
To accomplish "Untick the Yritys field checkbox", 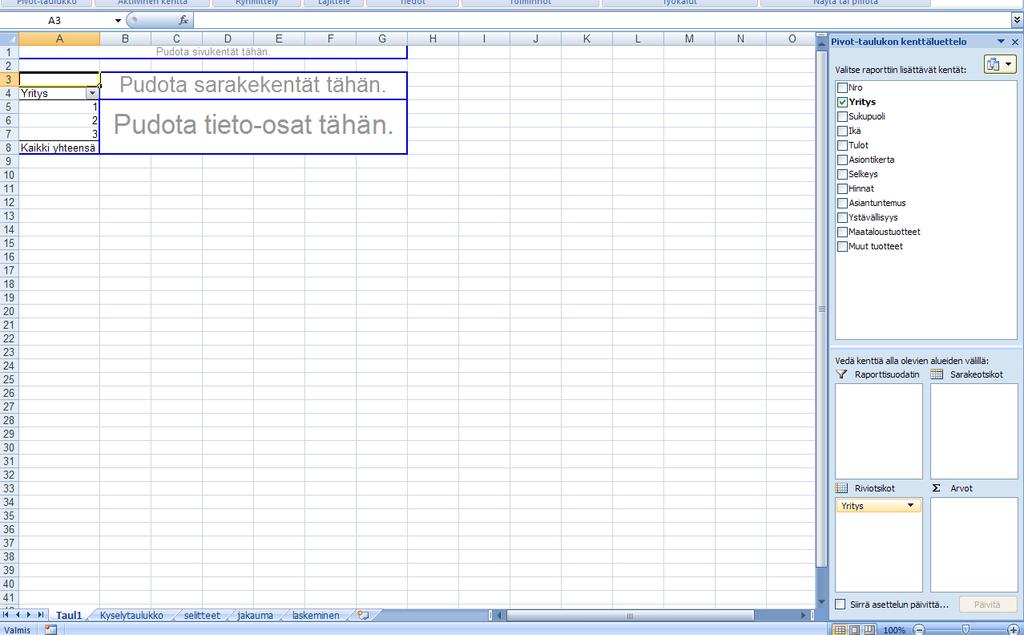I will pos(842,102).
